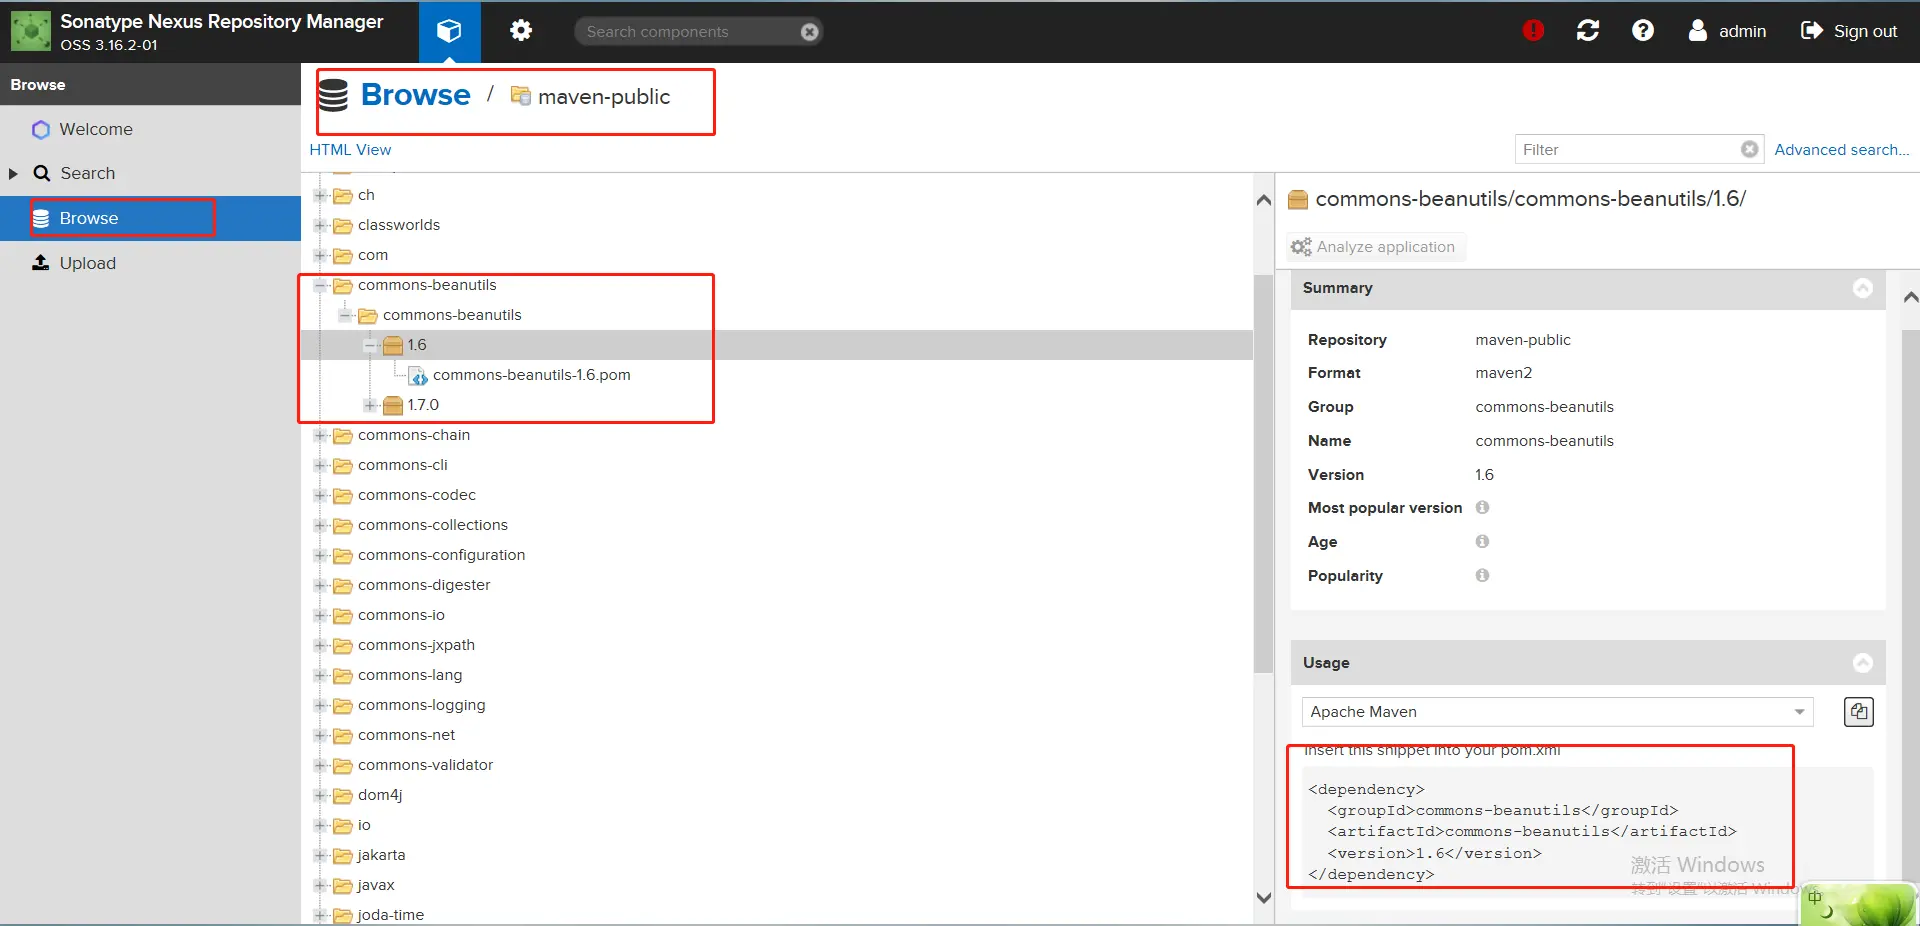Image resolution: width=1920 pixels, height=926 pixels.
Task: Click the io folder icon
Action: (x=343, y=825)
